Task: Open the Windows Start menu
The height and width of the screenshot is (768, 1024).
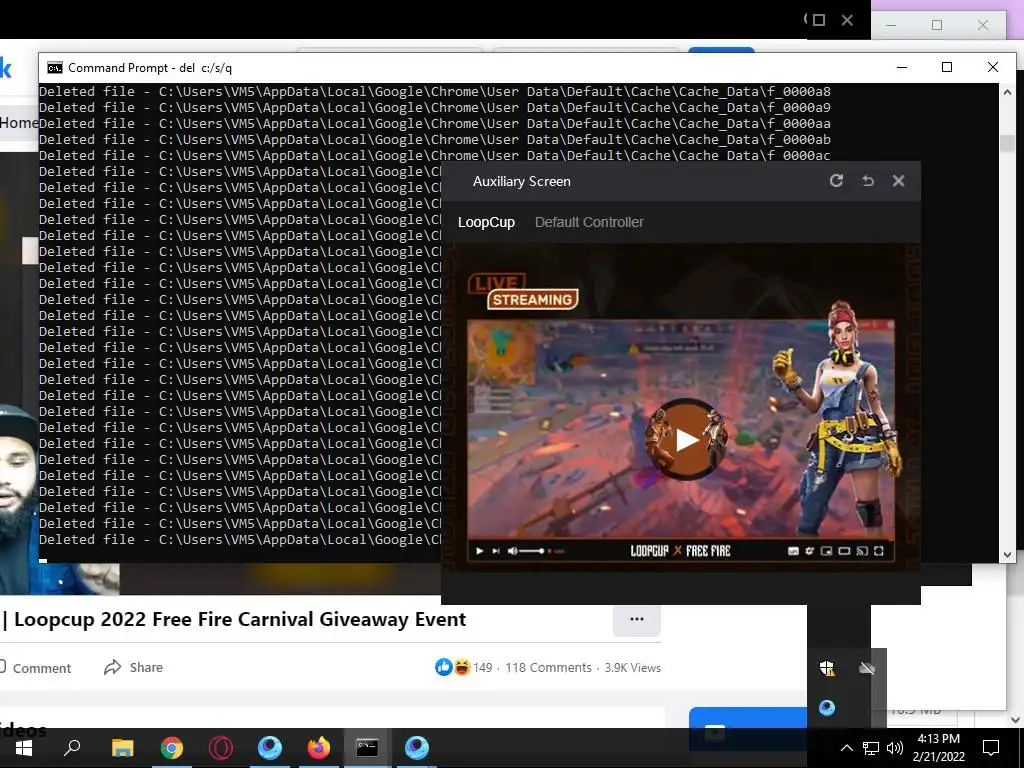Action: pyautogui.click(x=24, y=748)
